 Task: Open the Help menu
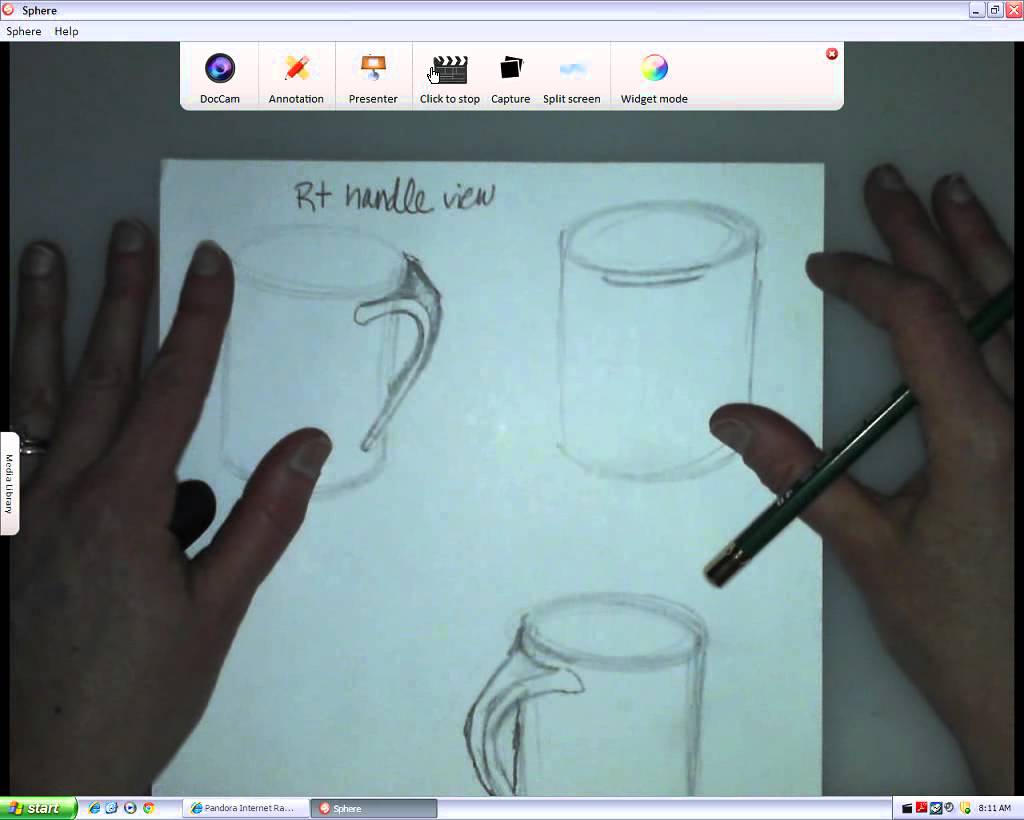(65, 31)
